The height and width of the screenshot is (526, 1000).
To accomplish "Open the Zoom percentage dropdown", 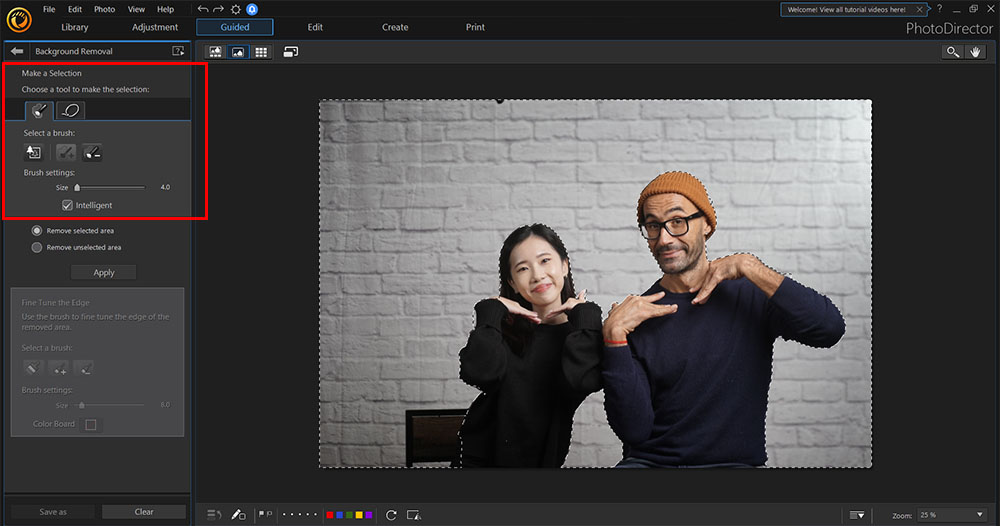I will (952, 515).
